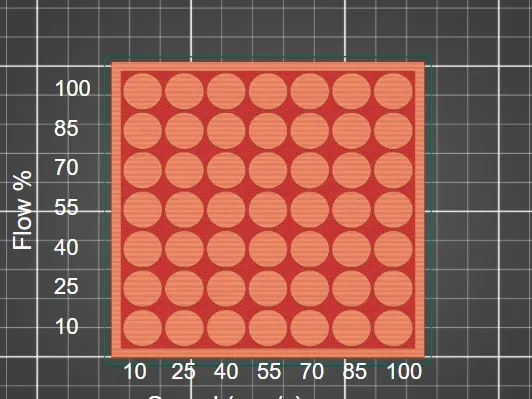Select the 40 label on the Flow axis
This screenshot has height=399, width=532.
[66, 247]
